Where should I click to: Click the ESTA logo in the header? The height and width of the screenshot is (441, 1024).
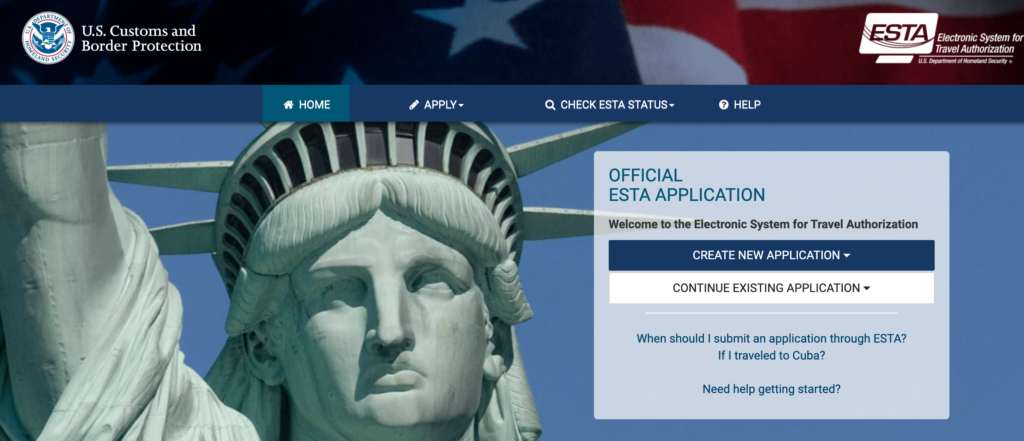click(x=940, y=38)
